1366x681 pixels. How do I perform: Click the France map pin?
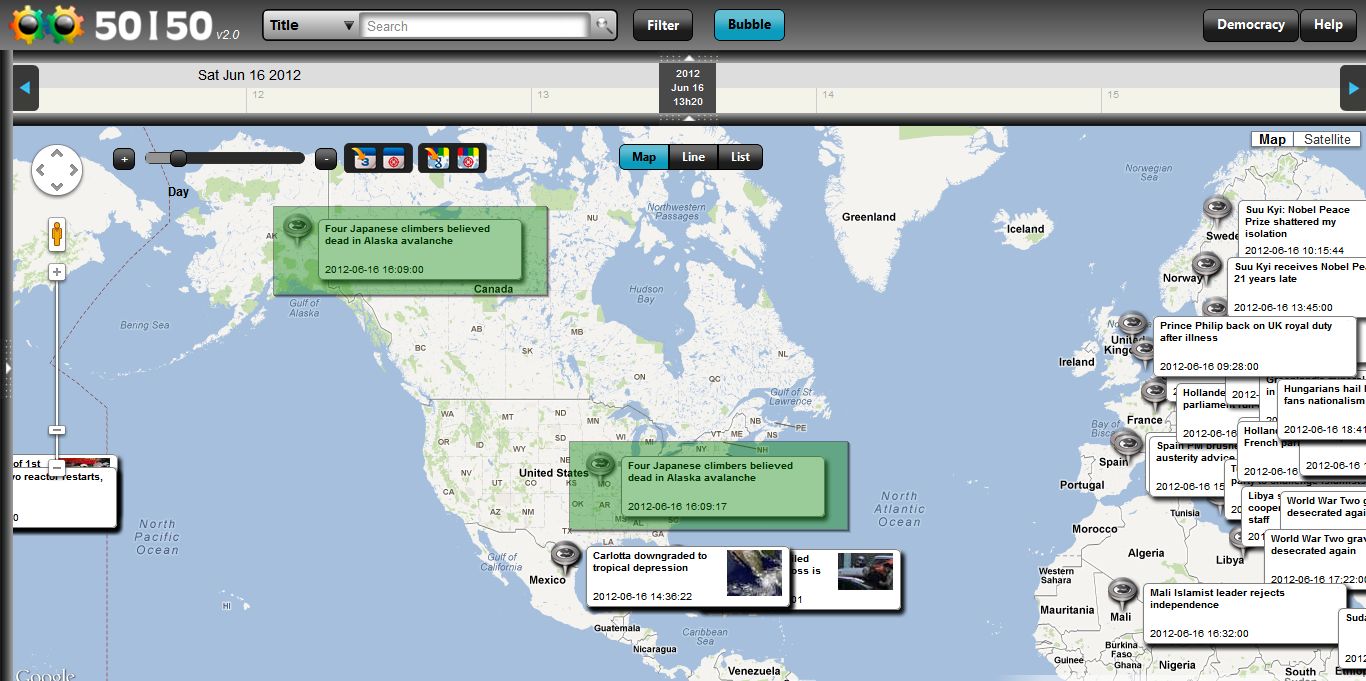(x=1154, y=393)
